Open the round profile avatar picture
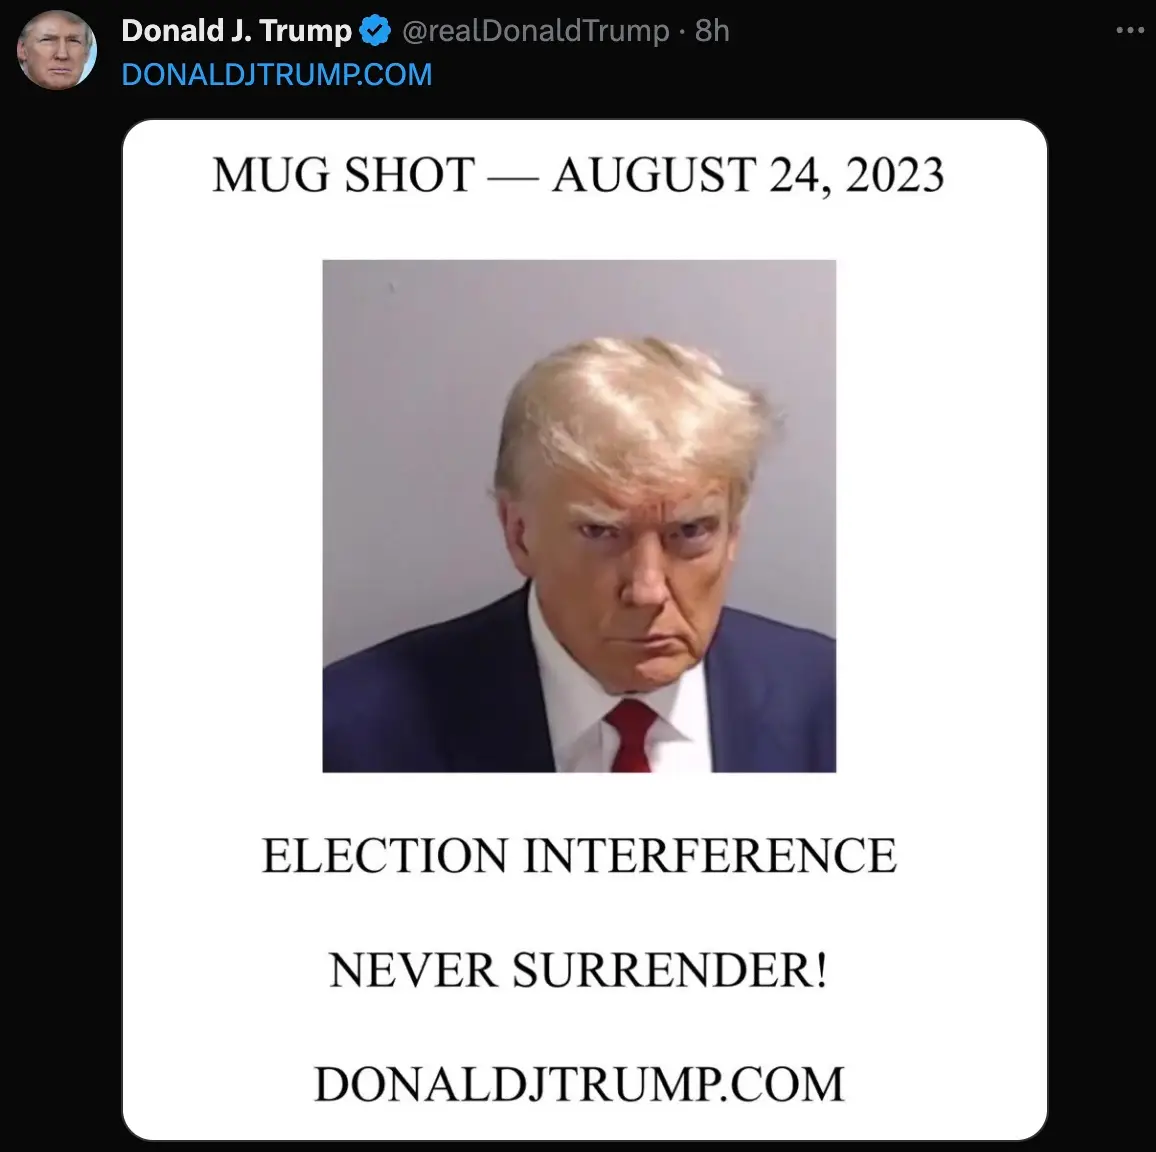 pyautogui.click(x=57, y=50)
